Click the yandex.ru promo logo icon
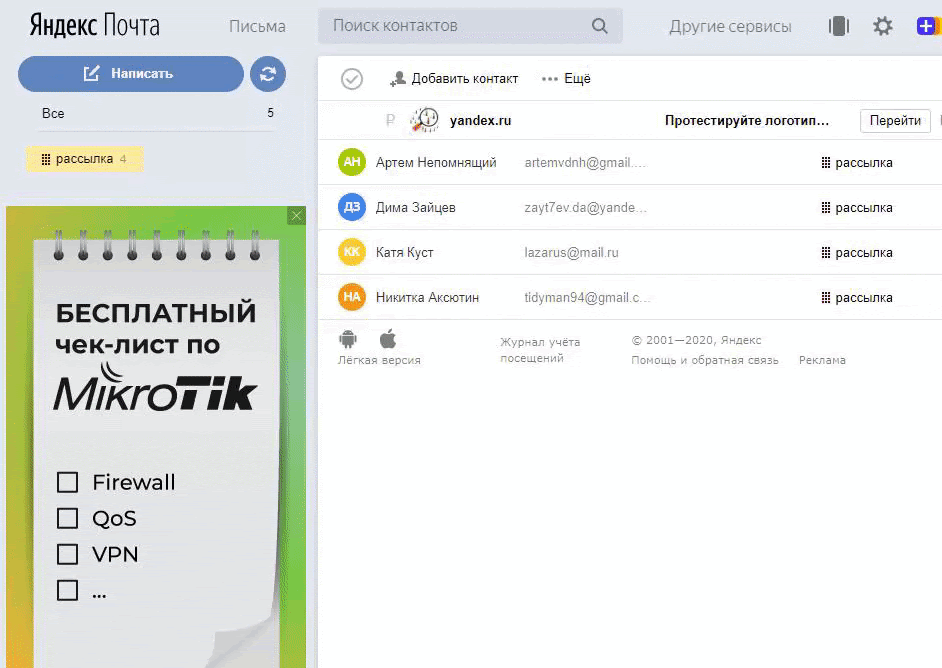Image resolution: width=942 pixels, height=668 pixels. click(x=425, y=120)
